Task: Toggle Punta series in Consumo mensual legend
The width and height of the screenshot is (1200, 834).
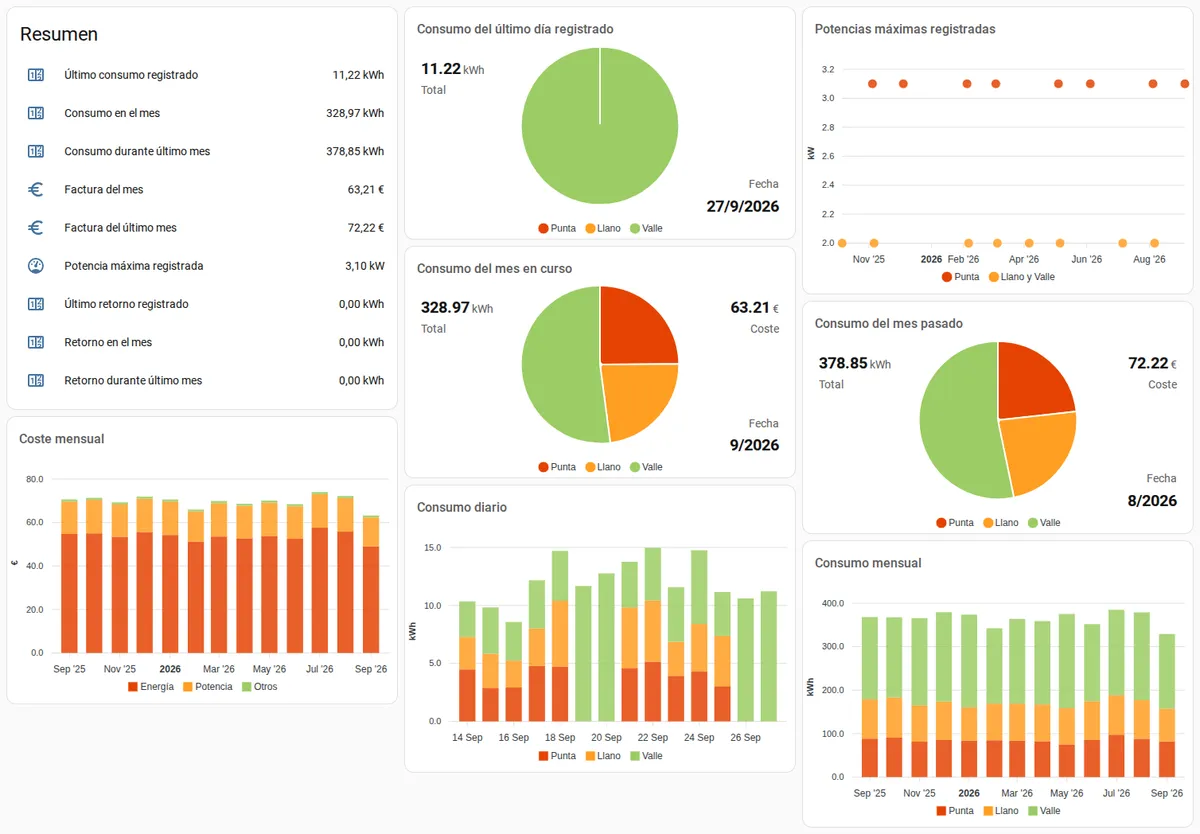Action: point(955,811)
